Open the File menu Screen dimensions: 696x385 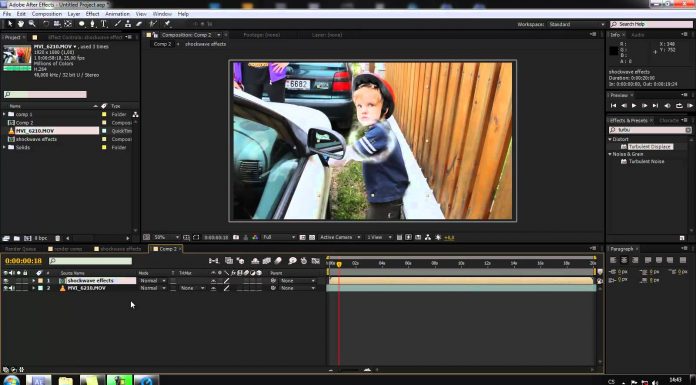7,14
